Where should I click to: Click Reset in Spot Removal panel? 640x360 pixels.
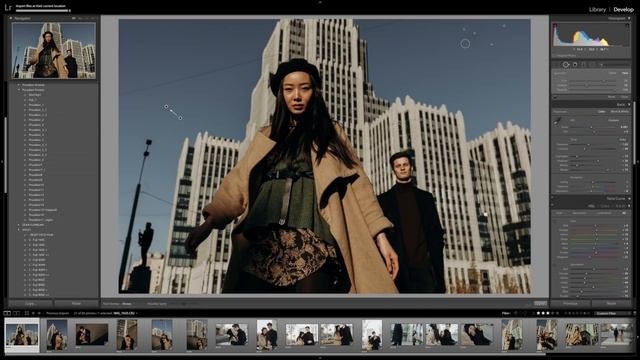611,97
